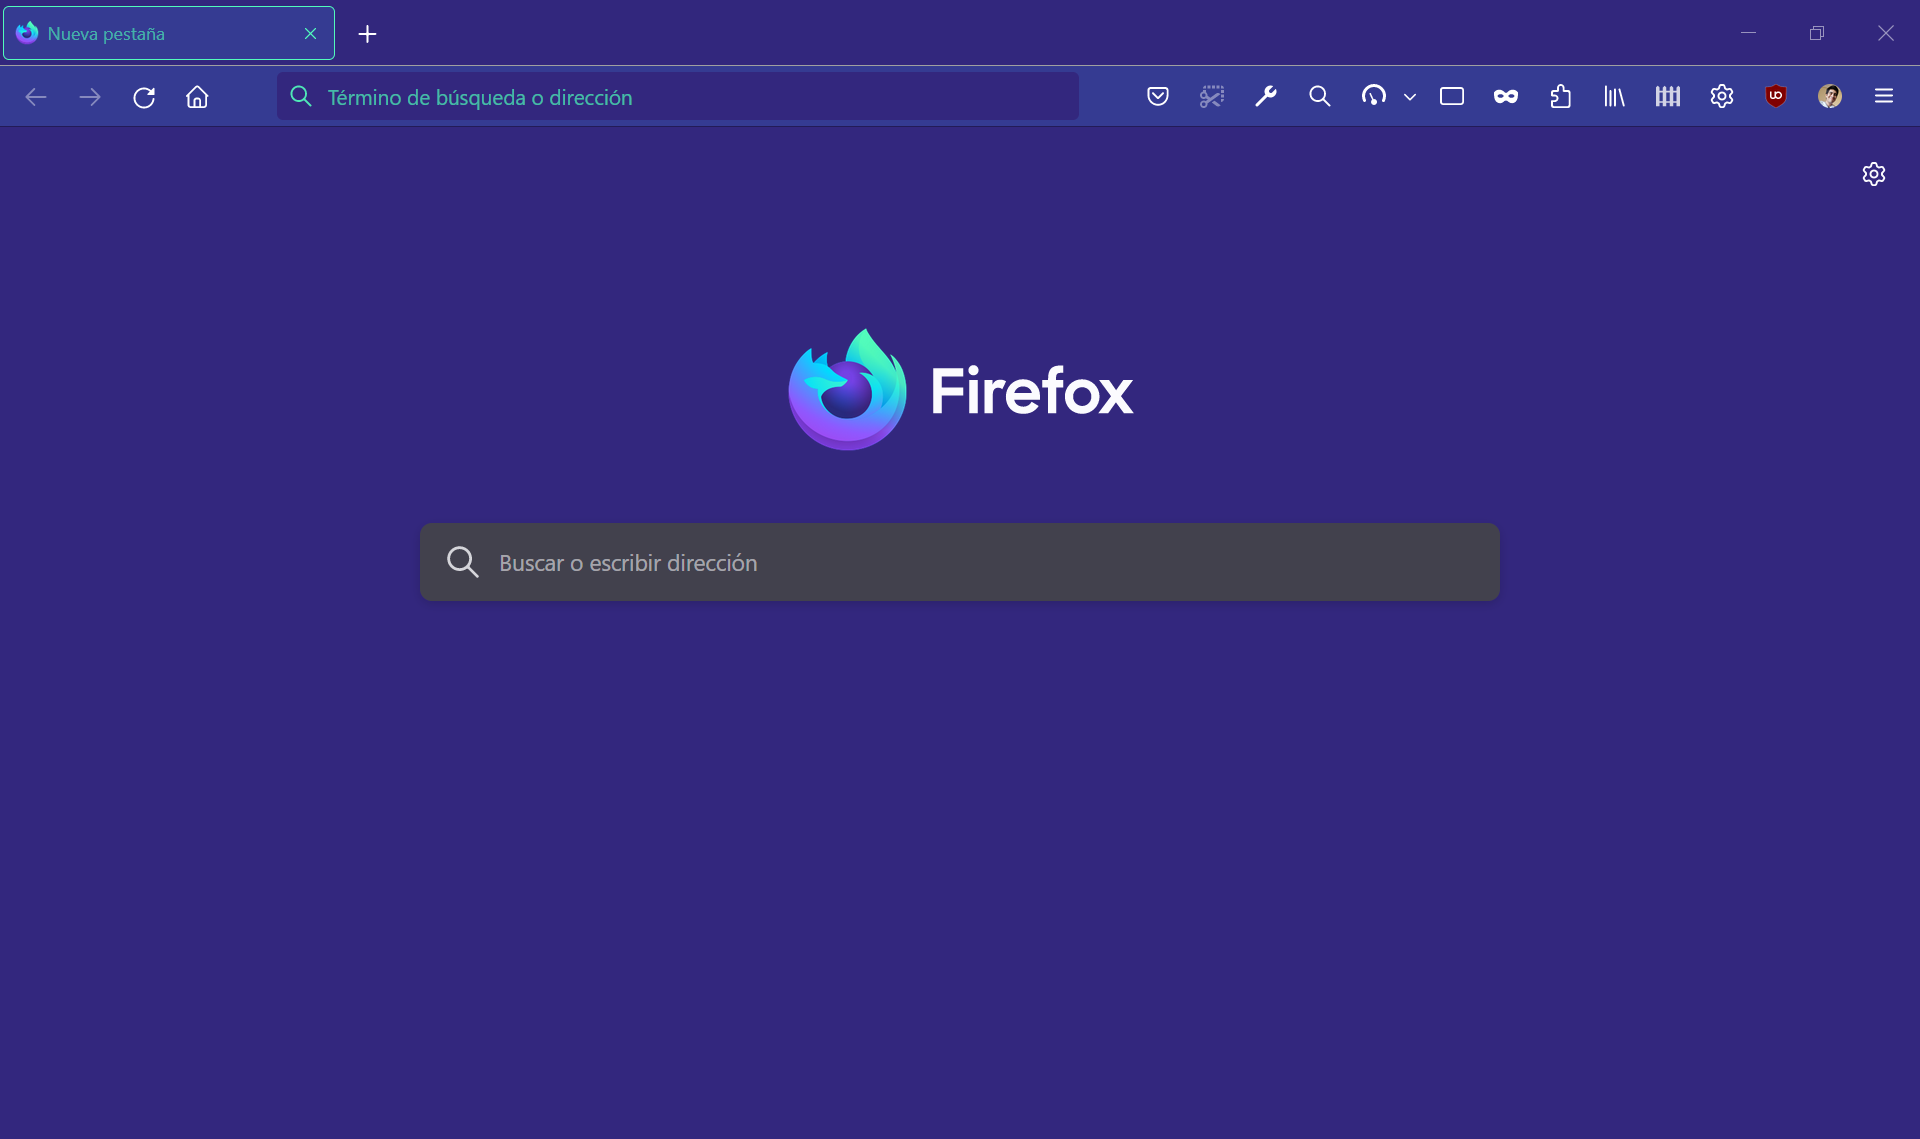Click the toolbar search magnifier icon
1920x1139 pixels.
[x=1319, y=97]
